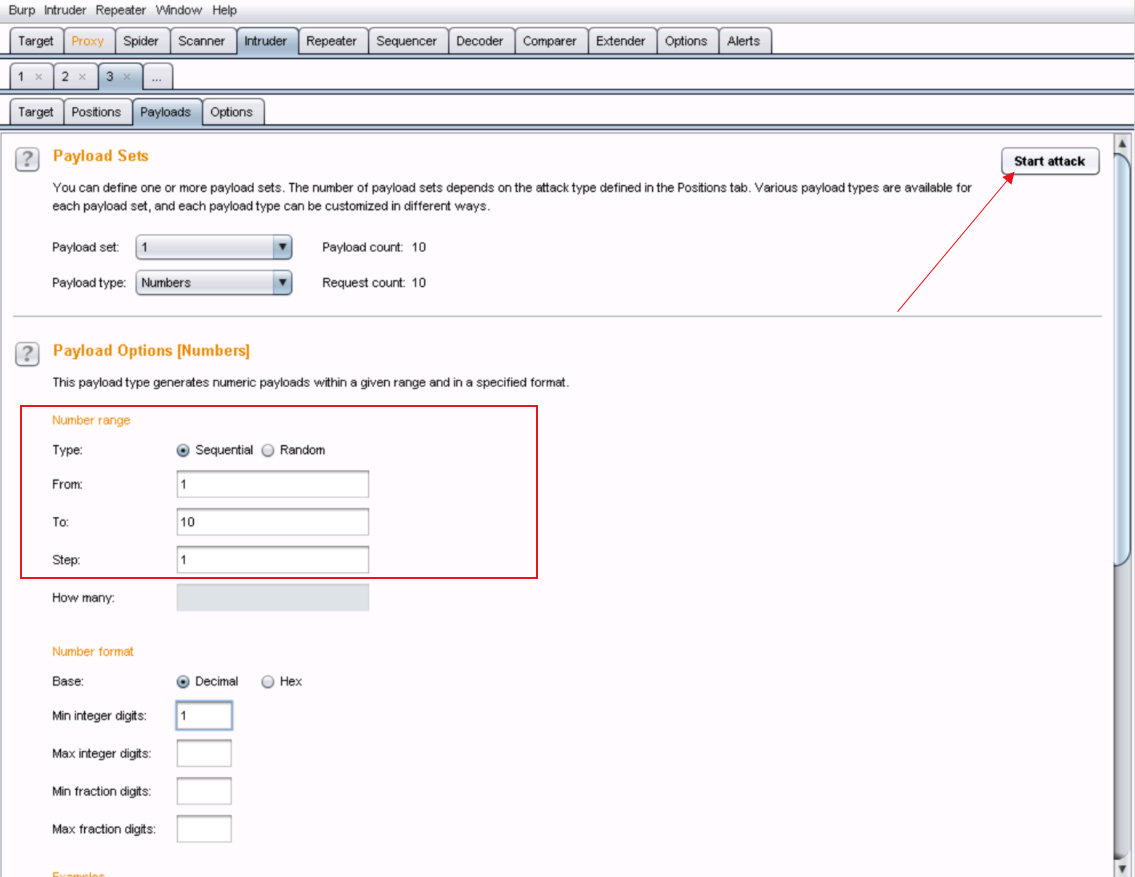Open the Payload set dropdown

tap(214, 247)
